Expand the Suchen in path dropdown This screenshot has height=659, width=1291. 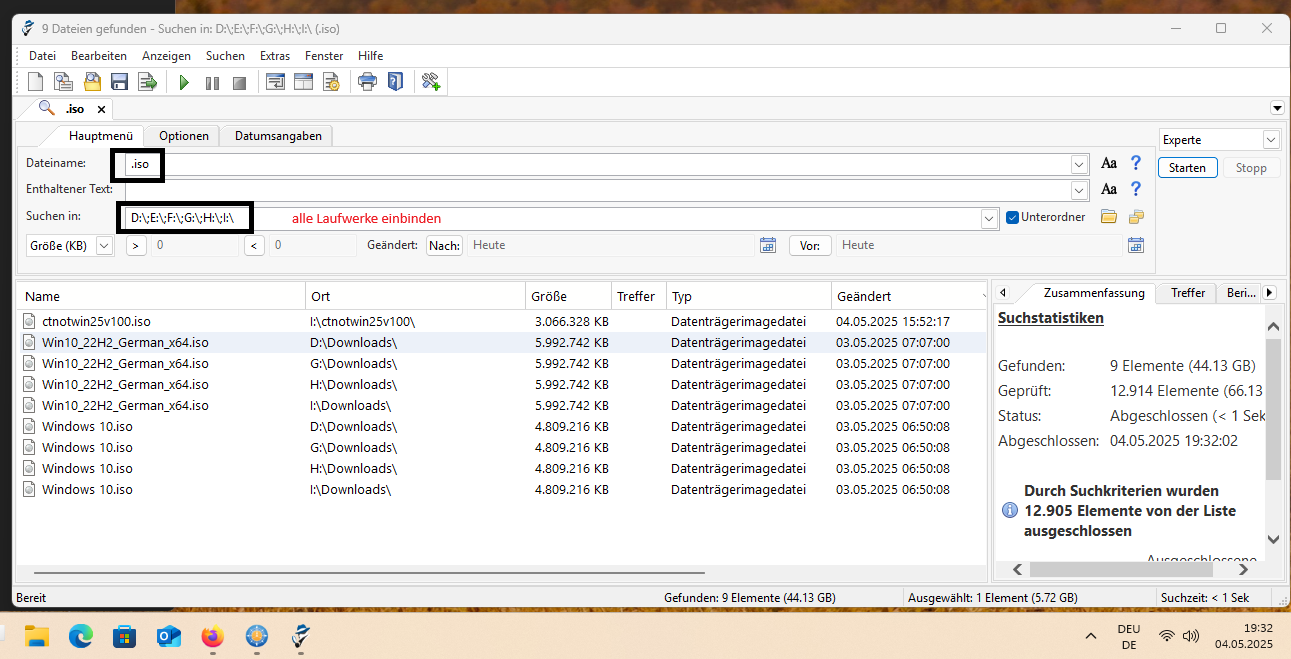pyautogui.click(x=989, y=218)
